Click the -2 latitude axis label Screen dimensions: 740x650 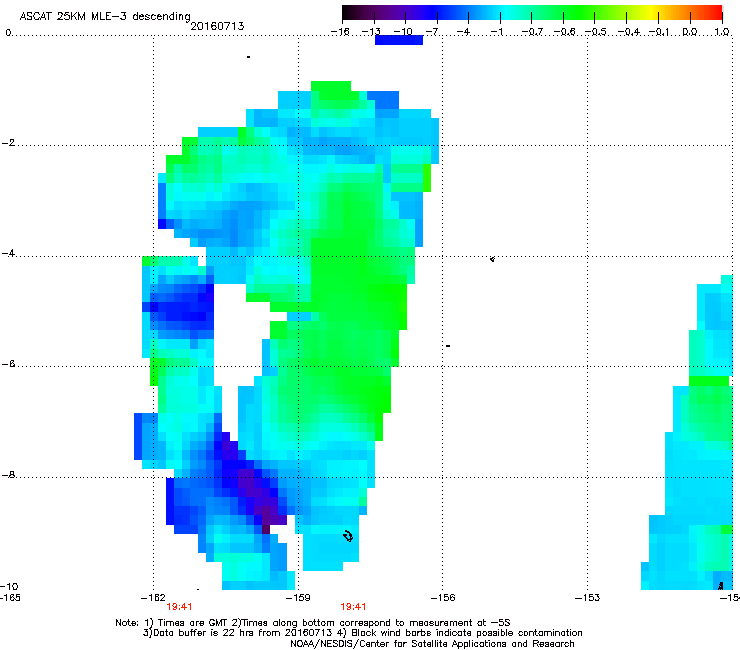(x=8, y=143)
